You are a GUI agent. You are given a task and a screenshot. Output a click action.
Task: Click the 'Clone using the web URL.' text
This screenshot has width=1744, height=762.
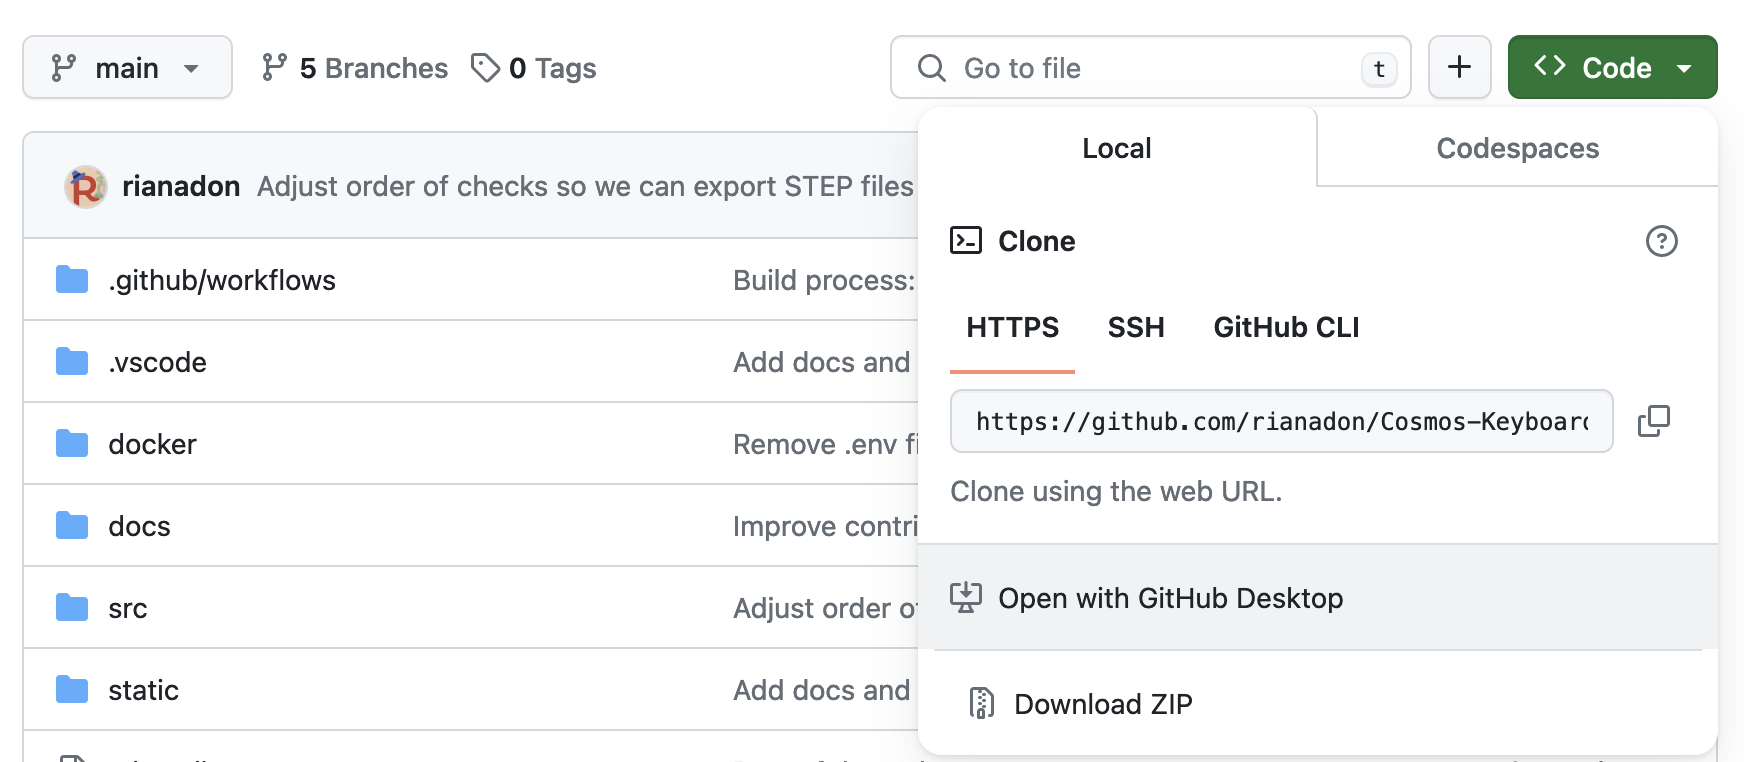coord(1116,491)
